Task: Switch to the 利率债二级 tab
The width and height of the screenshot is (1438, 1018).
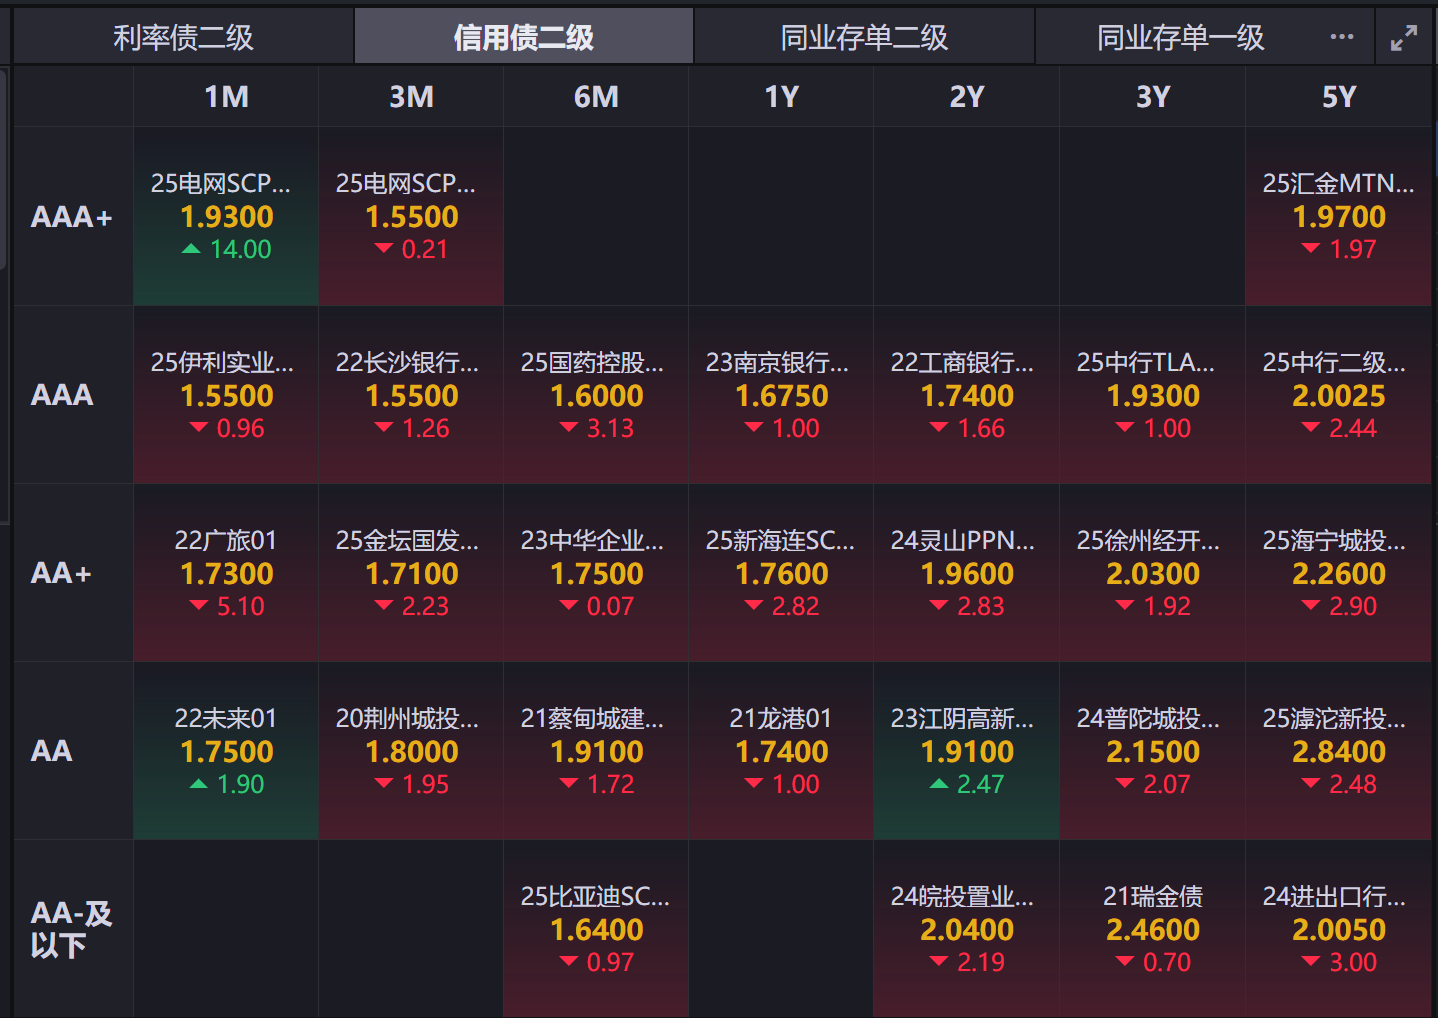Action: 183,38
